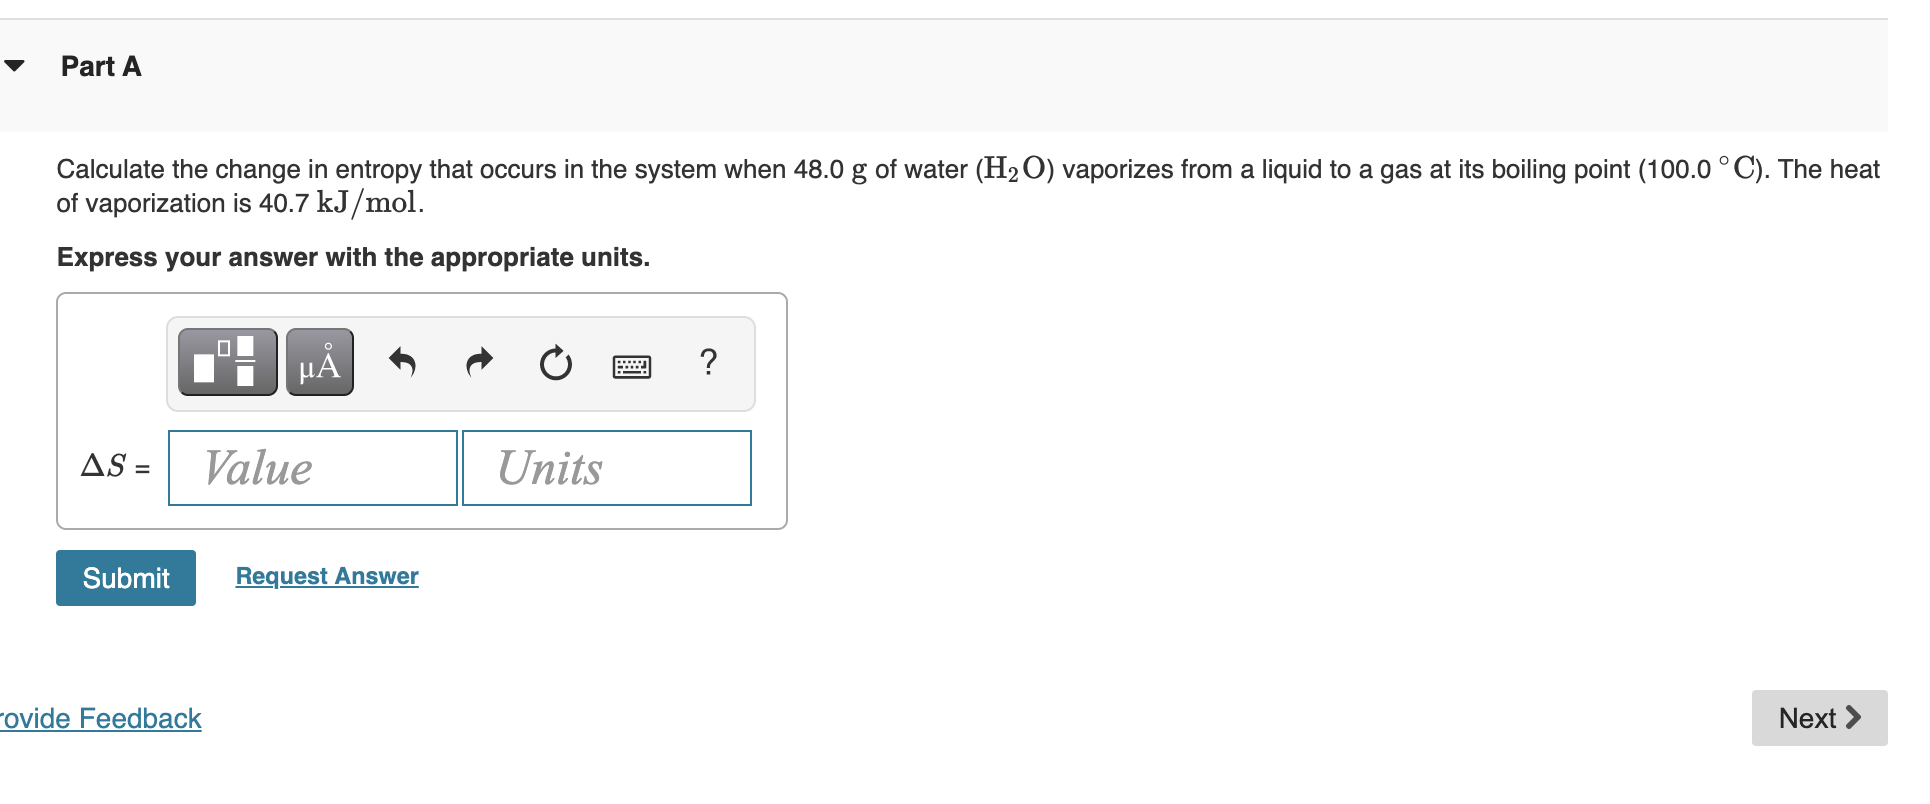Open help via the question mark icon
This screenshot has height=804, width=1930.
point(709,364)
